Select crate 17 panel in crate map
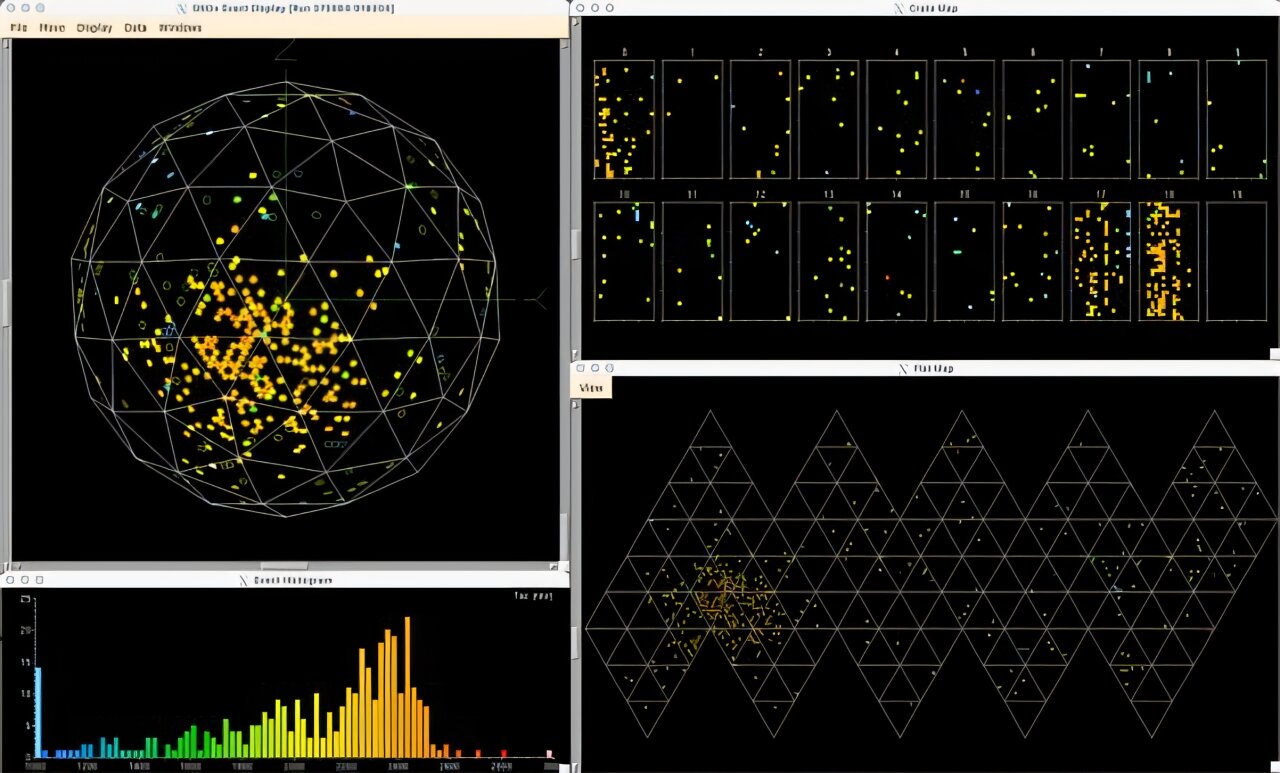1280x773 pixels. coord(1100,261)
